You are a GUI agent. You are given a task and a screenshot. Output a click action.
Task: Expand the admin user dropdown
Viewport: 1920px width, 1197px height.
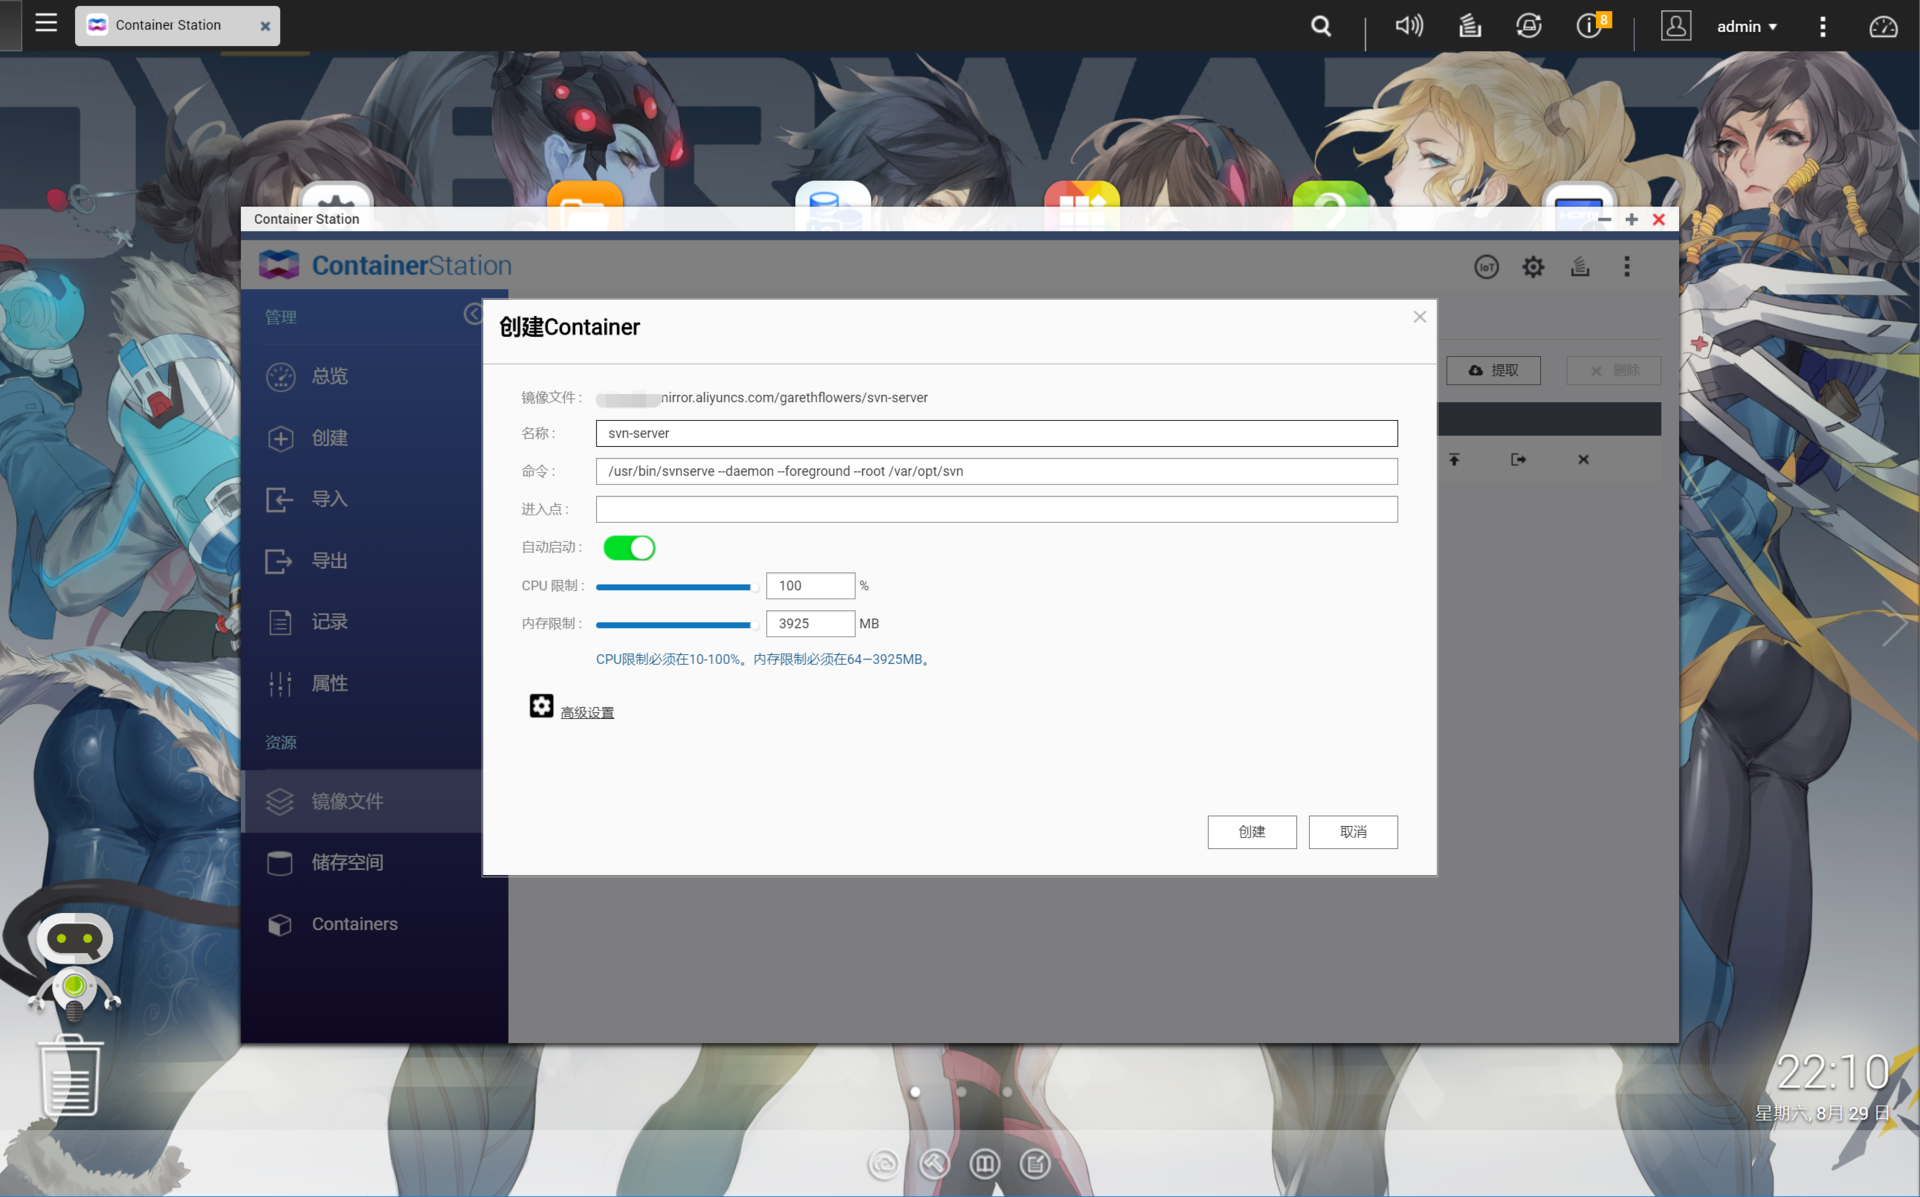pyautogui.click(x=1746, y=26)
